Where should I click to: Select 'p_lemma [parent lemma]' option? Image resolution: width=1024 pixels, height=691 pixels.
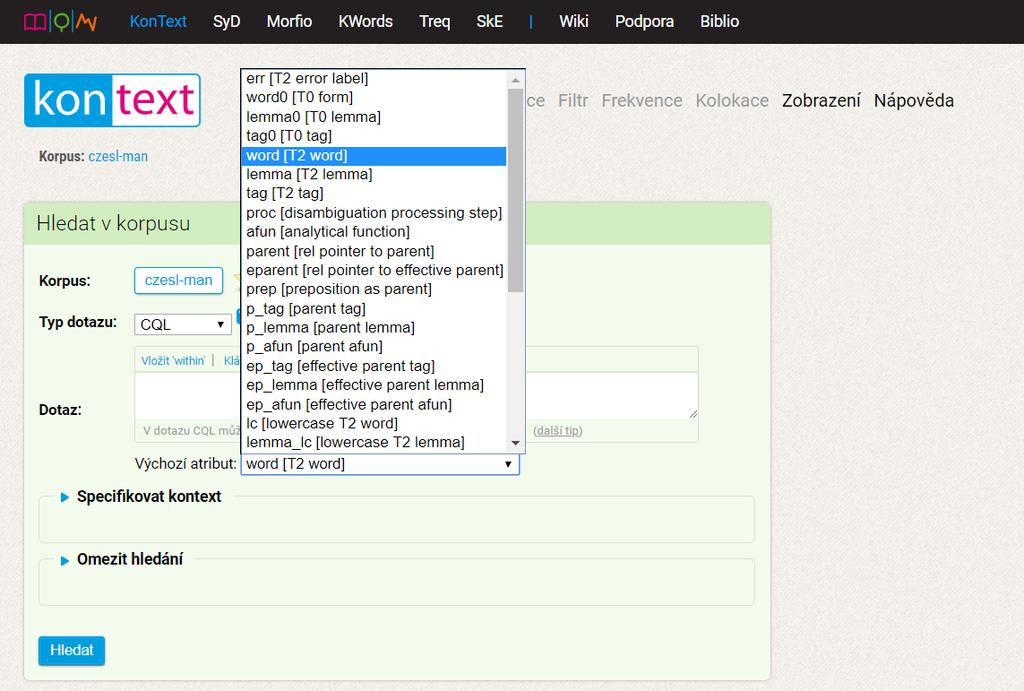374,328
